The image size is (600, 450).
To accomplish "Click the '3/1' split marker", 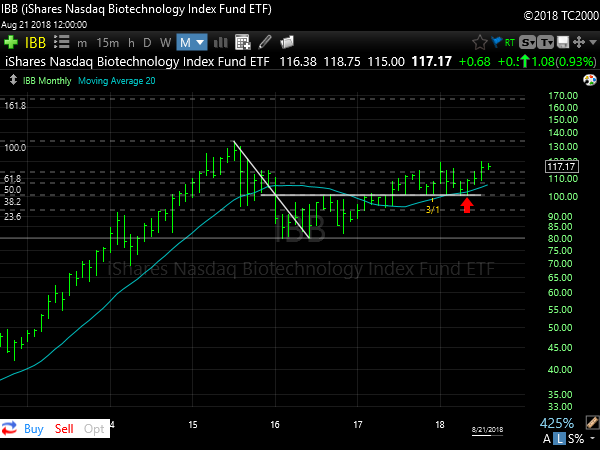I will click(433, 209).
